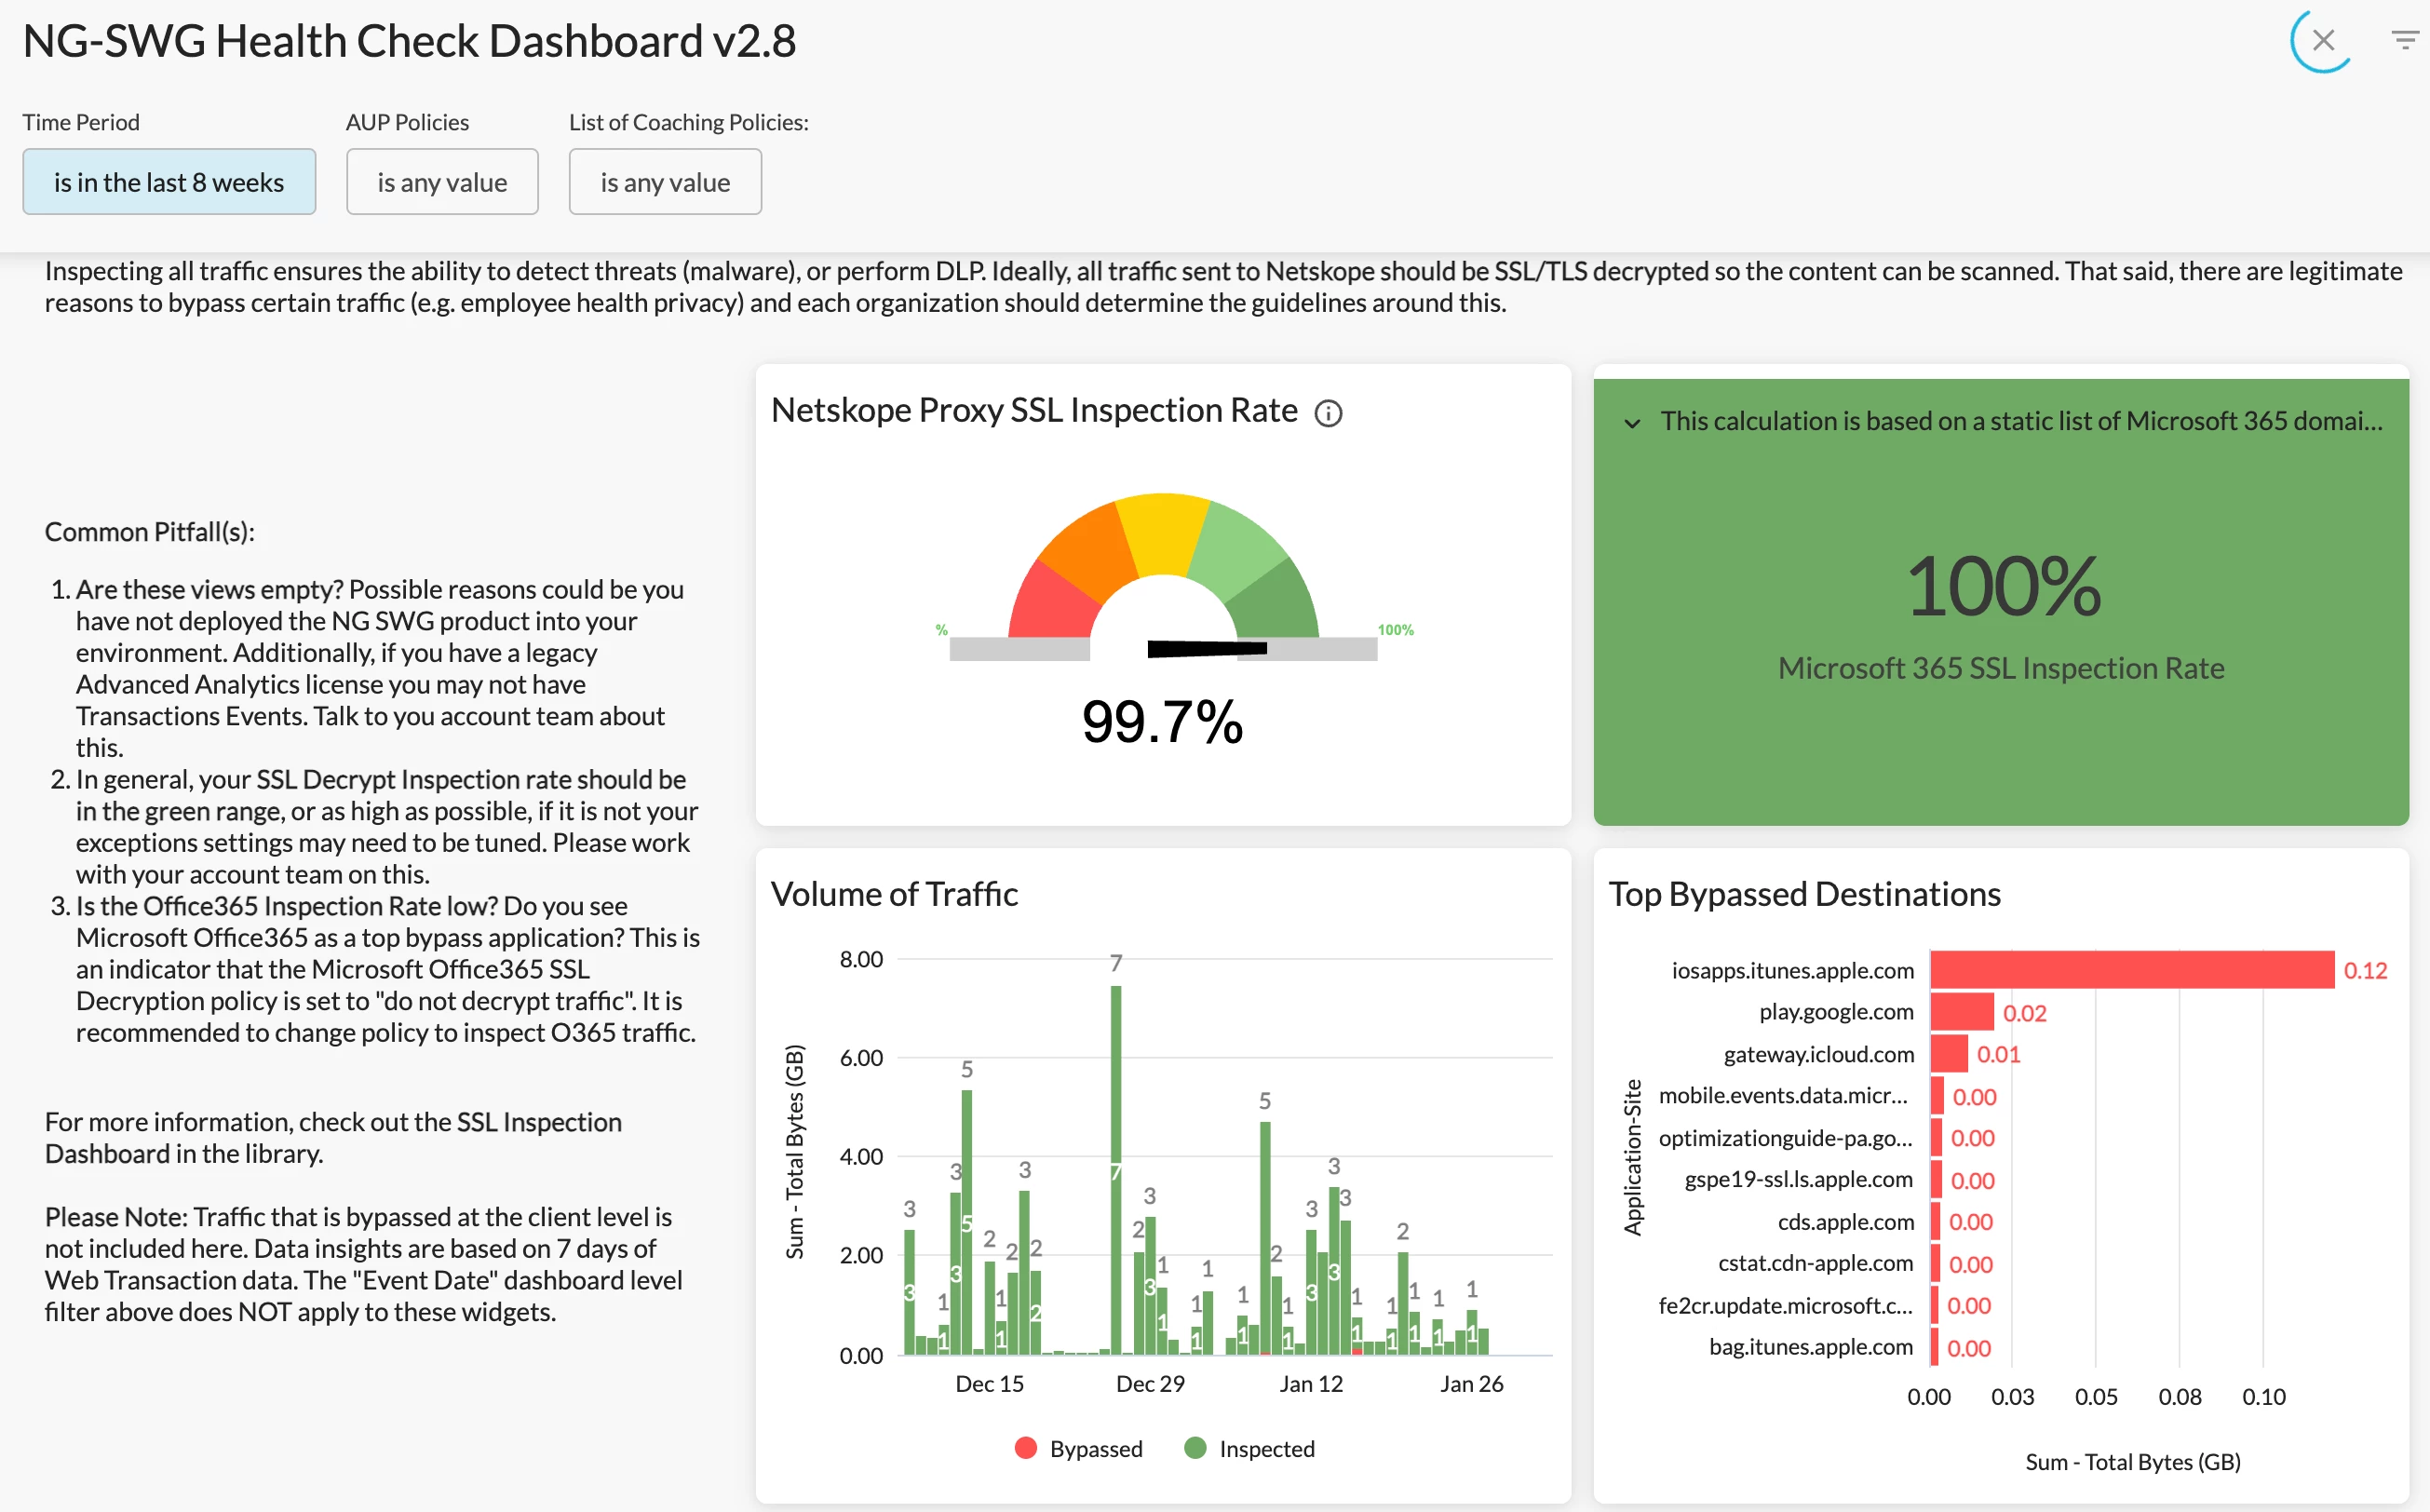
Task: Open the AUP Policies 'is any value' filter
Action: coord(442,182)
